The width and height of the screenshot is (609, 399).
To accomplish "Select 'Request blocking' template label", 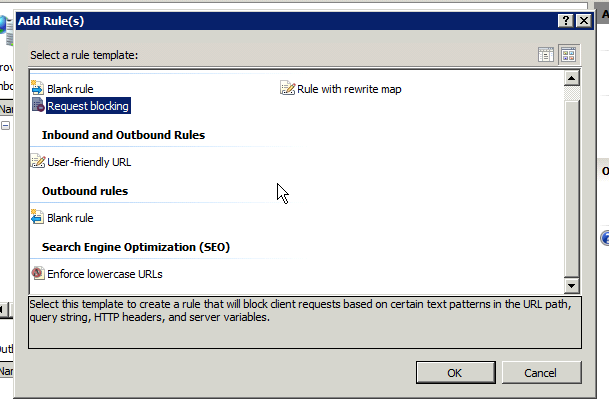I will [x=88, y=106].
